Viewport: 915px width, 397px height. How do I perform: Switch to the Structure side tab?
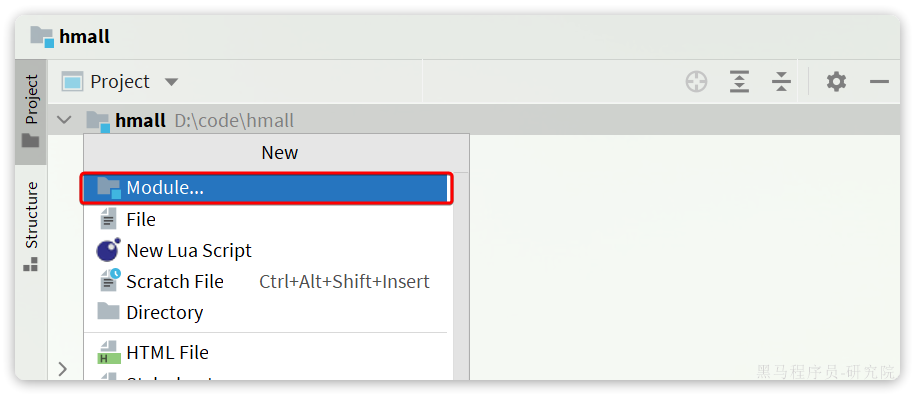pyautogui.click(x=31, y=226)
